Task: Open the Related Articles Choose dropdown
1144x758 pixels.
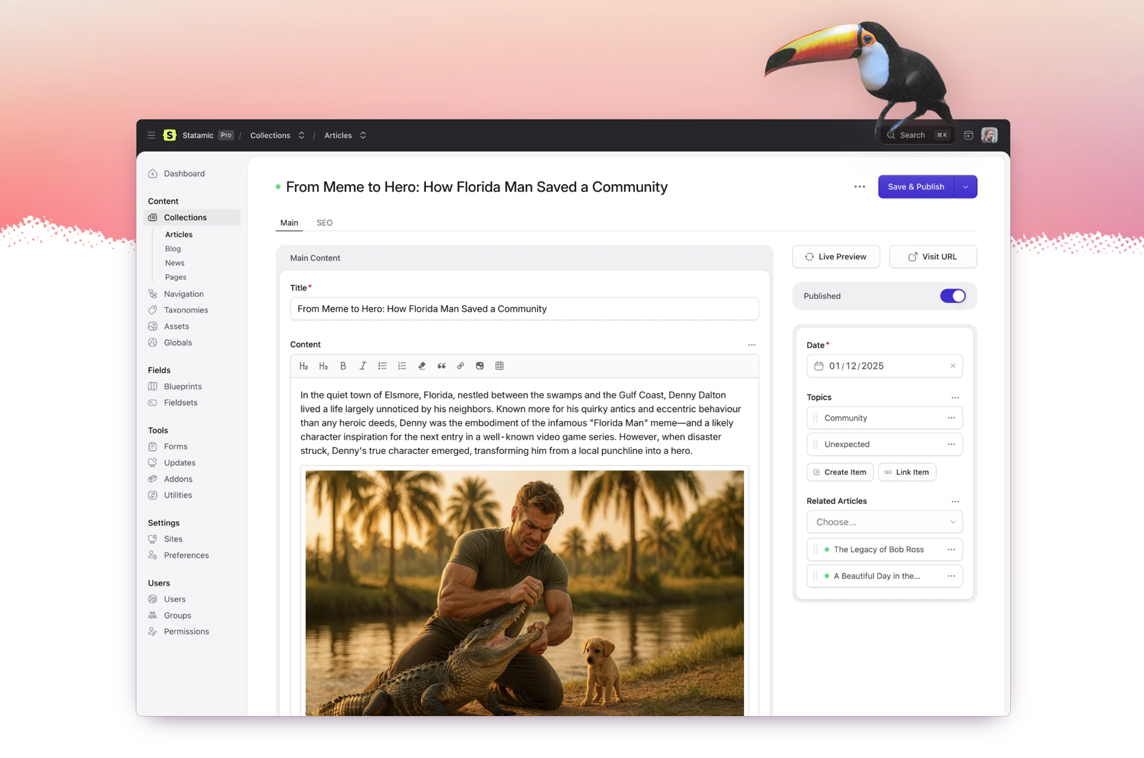Action: pyautogui.click(x=884, y=522)
